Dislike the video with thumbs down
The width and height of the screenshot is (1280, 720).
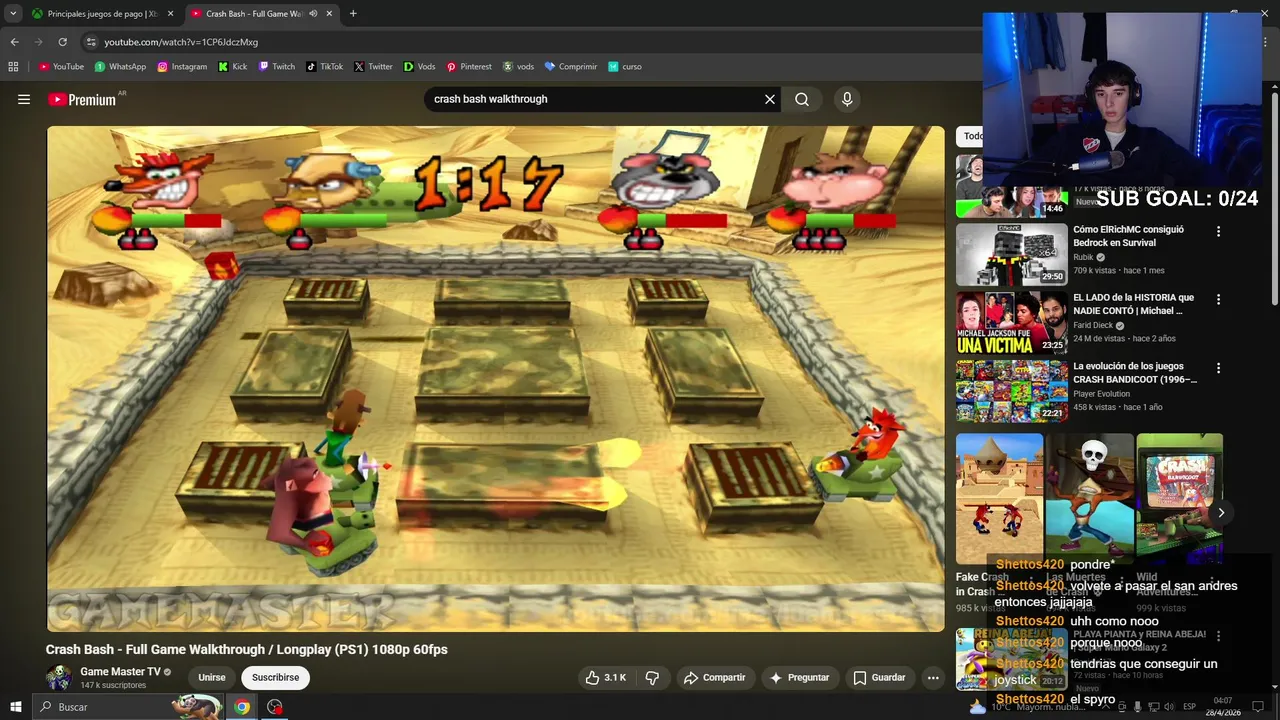[x=652, y=677]
